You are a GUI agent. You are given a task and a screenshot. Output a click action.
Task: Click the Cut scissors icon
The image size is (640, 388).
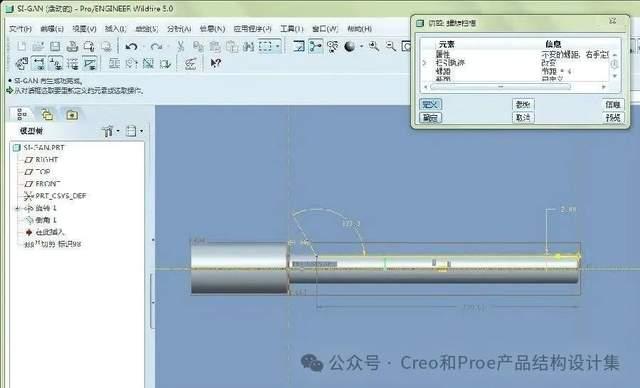point(180,46)
